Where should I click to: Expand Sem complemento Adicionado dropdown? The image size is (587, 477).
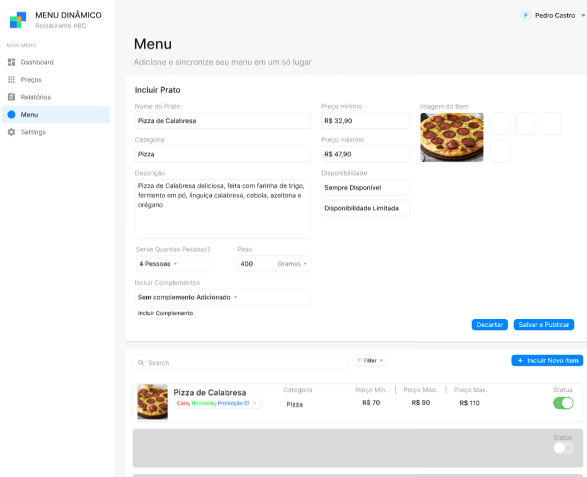coord(222,297)
